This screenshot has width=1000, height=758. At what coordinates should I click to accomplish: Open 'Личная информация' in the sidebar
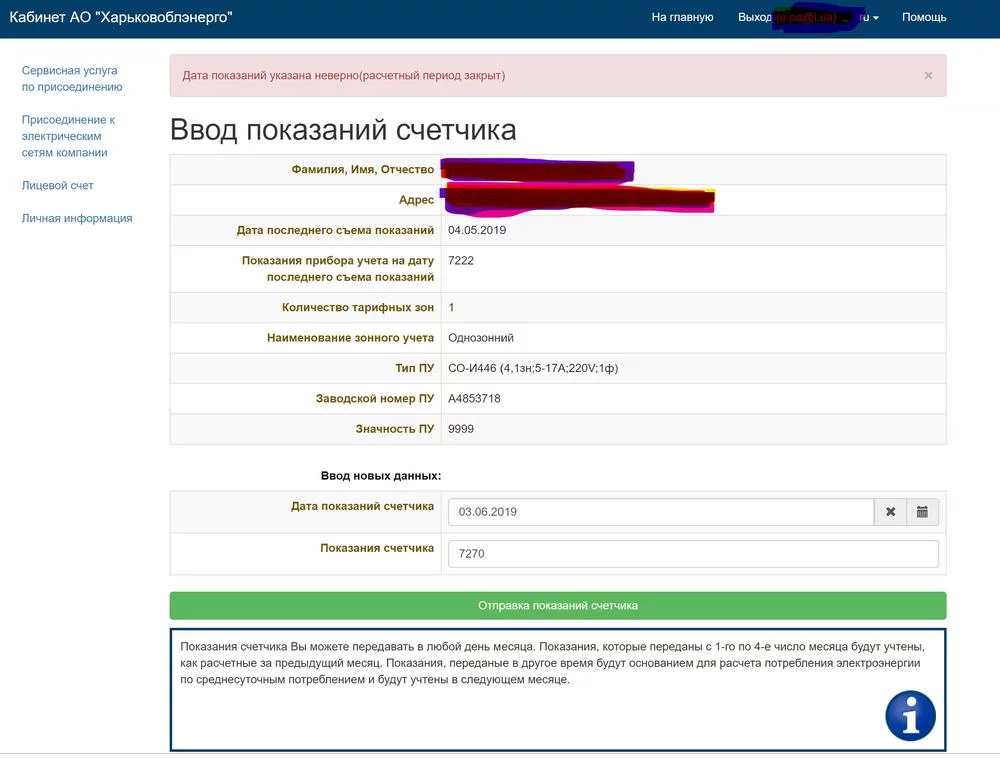pyautogui.click(x=77, y=218)
